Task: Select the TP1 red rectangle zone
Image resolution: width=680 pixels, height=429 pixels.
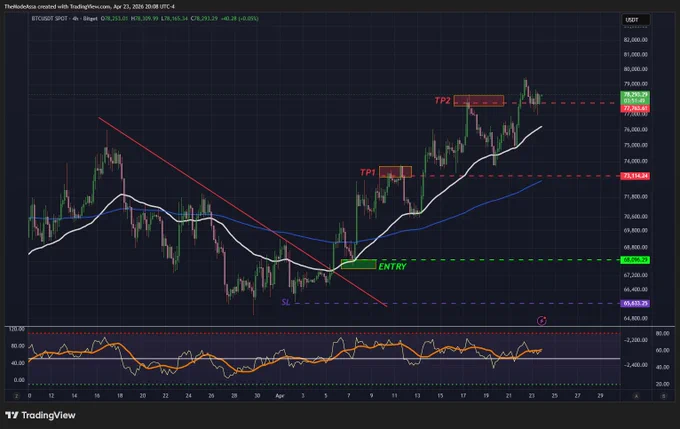Action: pos(396,172)
